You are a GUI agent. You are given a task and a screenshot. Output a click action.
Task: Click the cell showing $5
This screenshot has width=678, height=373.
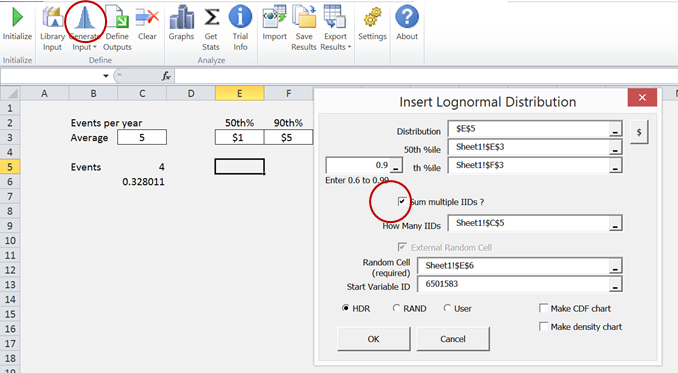point(288,137)
